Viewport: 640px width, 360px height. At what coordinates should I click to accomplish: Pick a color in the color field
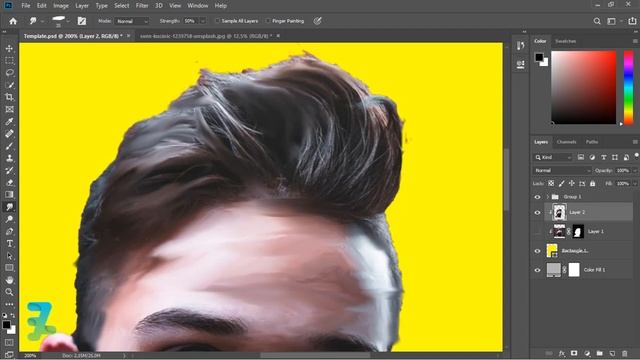(x=583, y=87)
